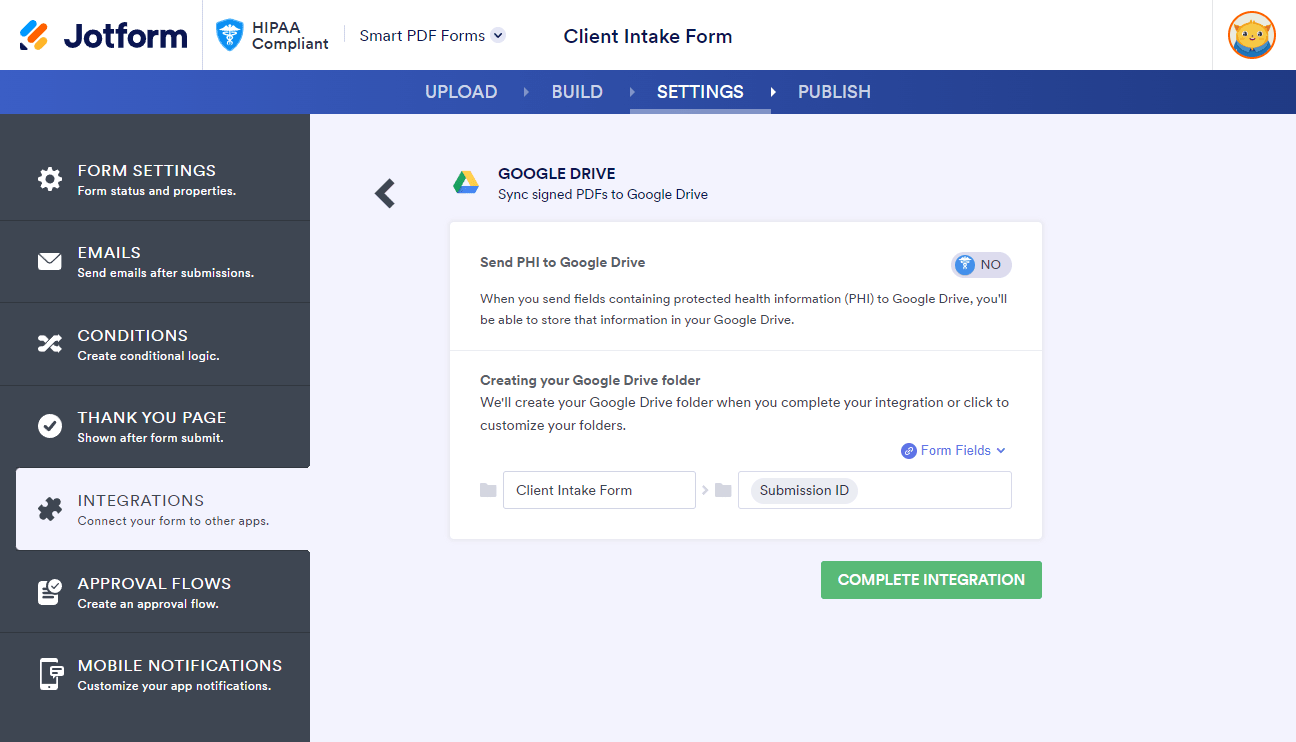This screenshot has width=1296, height=742.
Task: Click the Google Drive logo icon
Action: tap(466, 183)
